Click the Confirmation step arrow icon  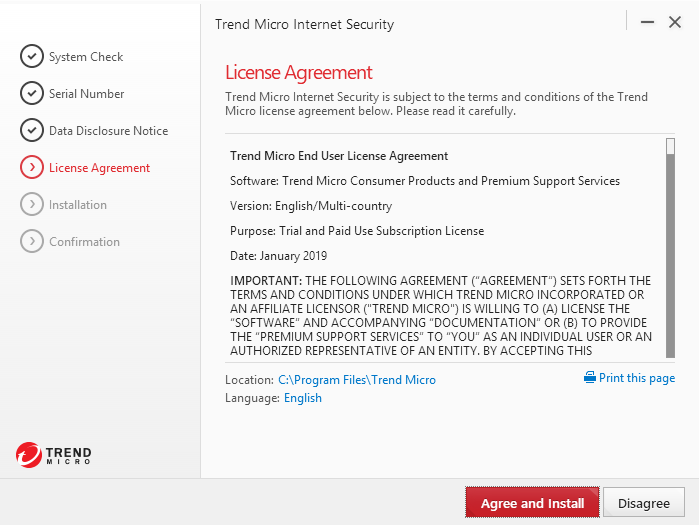point(32,241)
